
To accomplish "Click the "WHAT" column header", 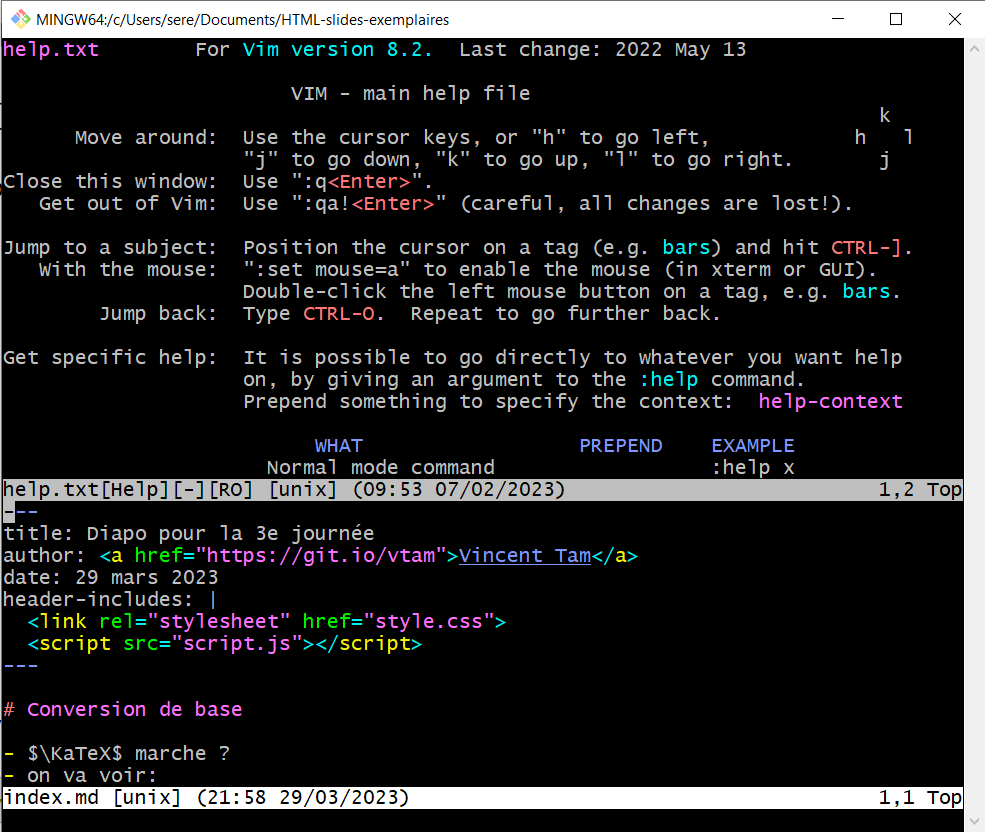I will click(338, 446).
